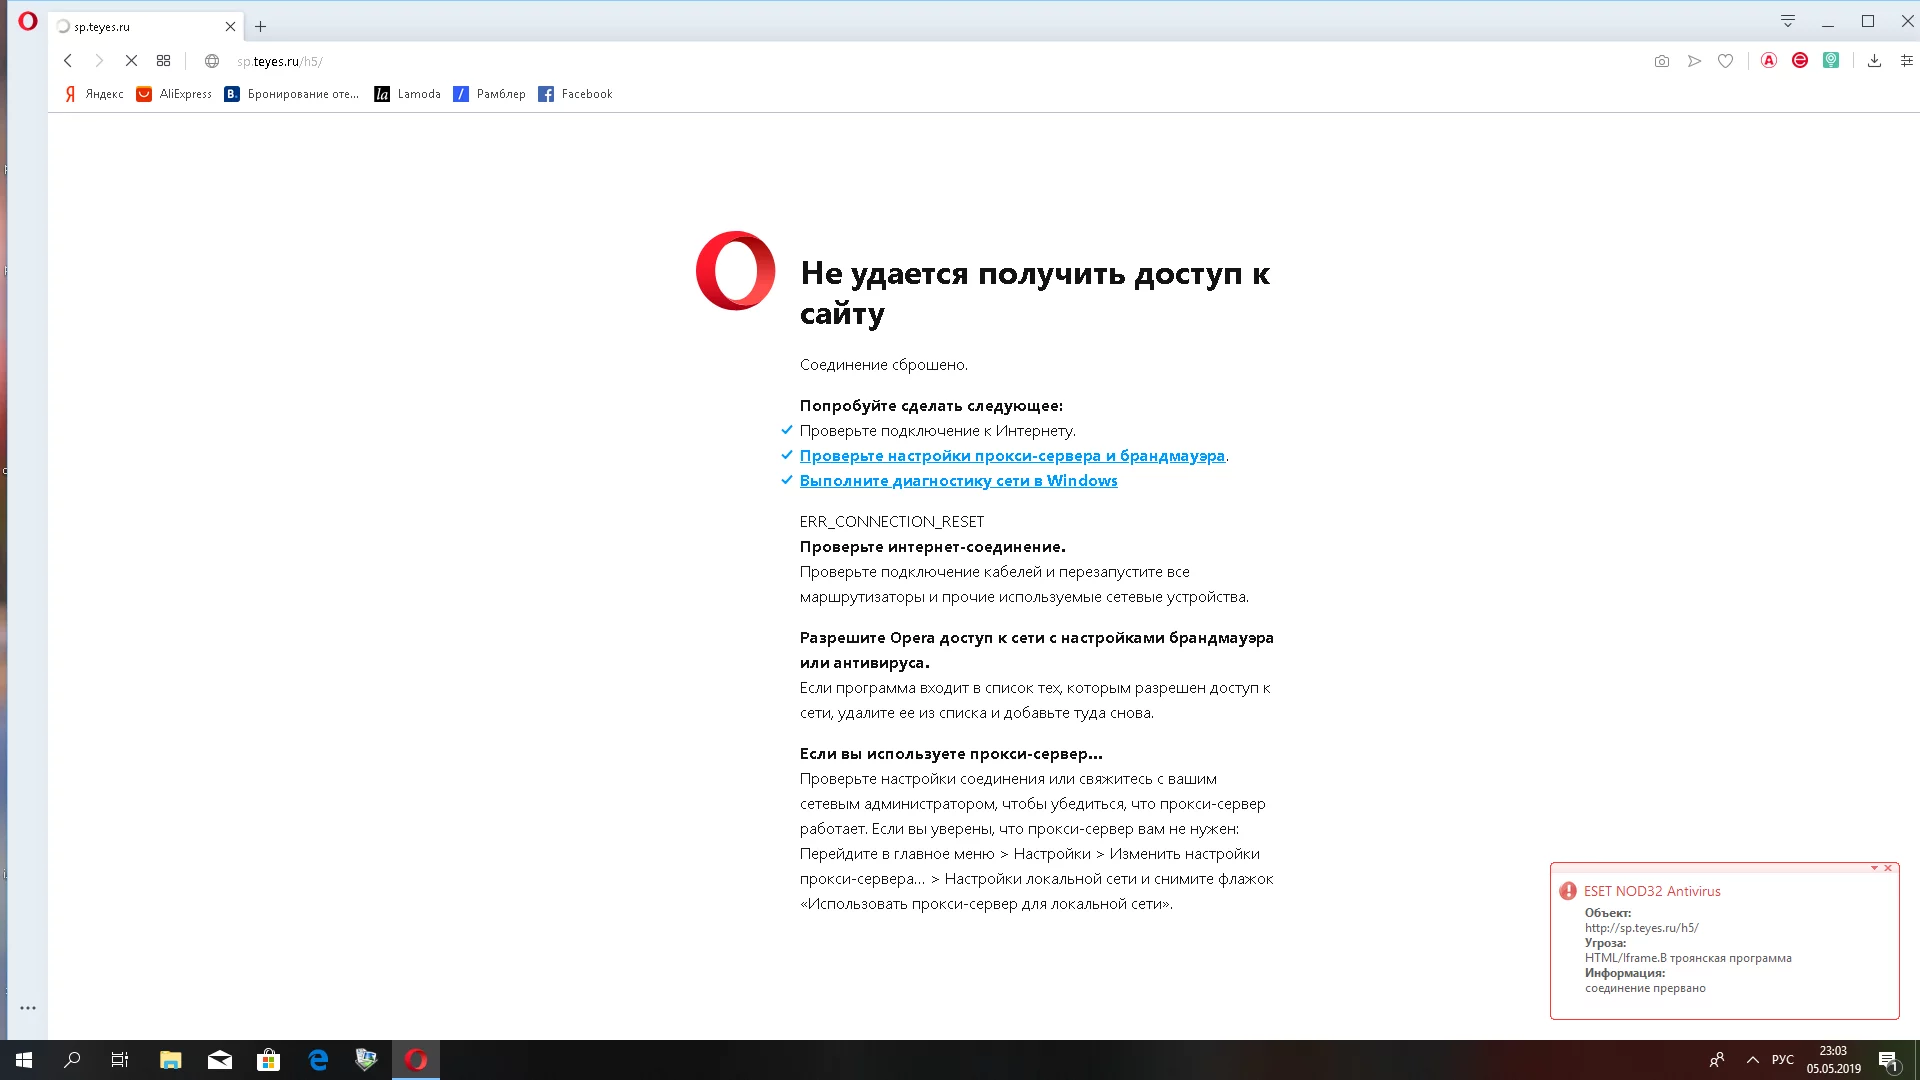Open the Action Center notifications
Viewport: 1920px width, 1080px height.
coord(1888,1060)
